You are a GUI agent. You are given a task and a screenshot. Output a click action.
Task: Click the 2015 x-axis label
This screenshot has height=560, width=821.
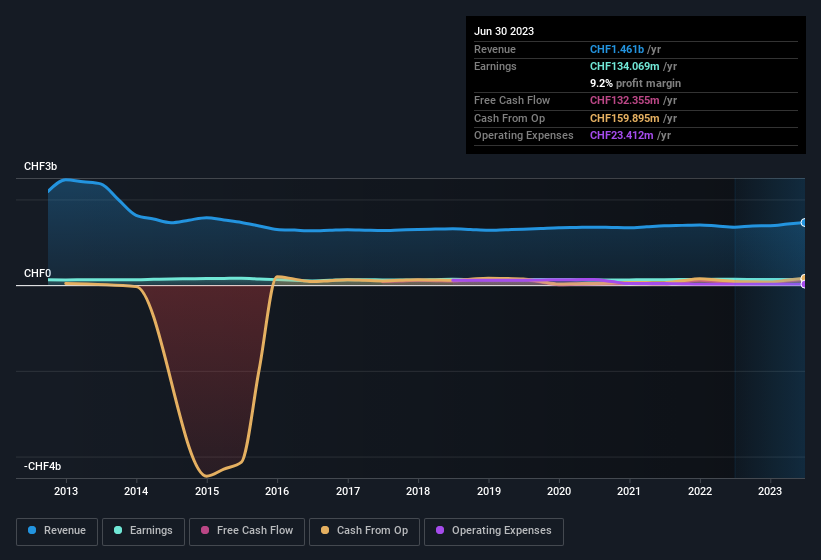click(x=207, y=491)
